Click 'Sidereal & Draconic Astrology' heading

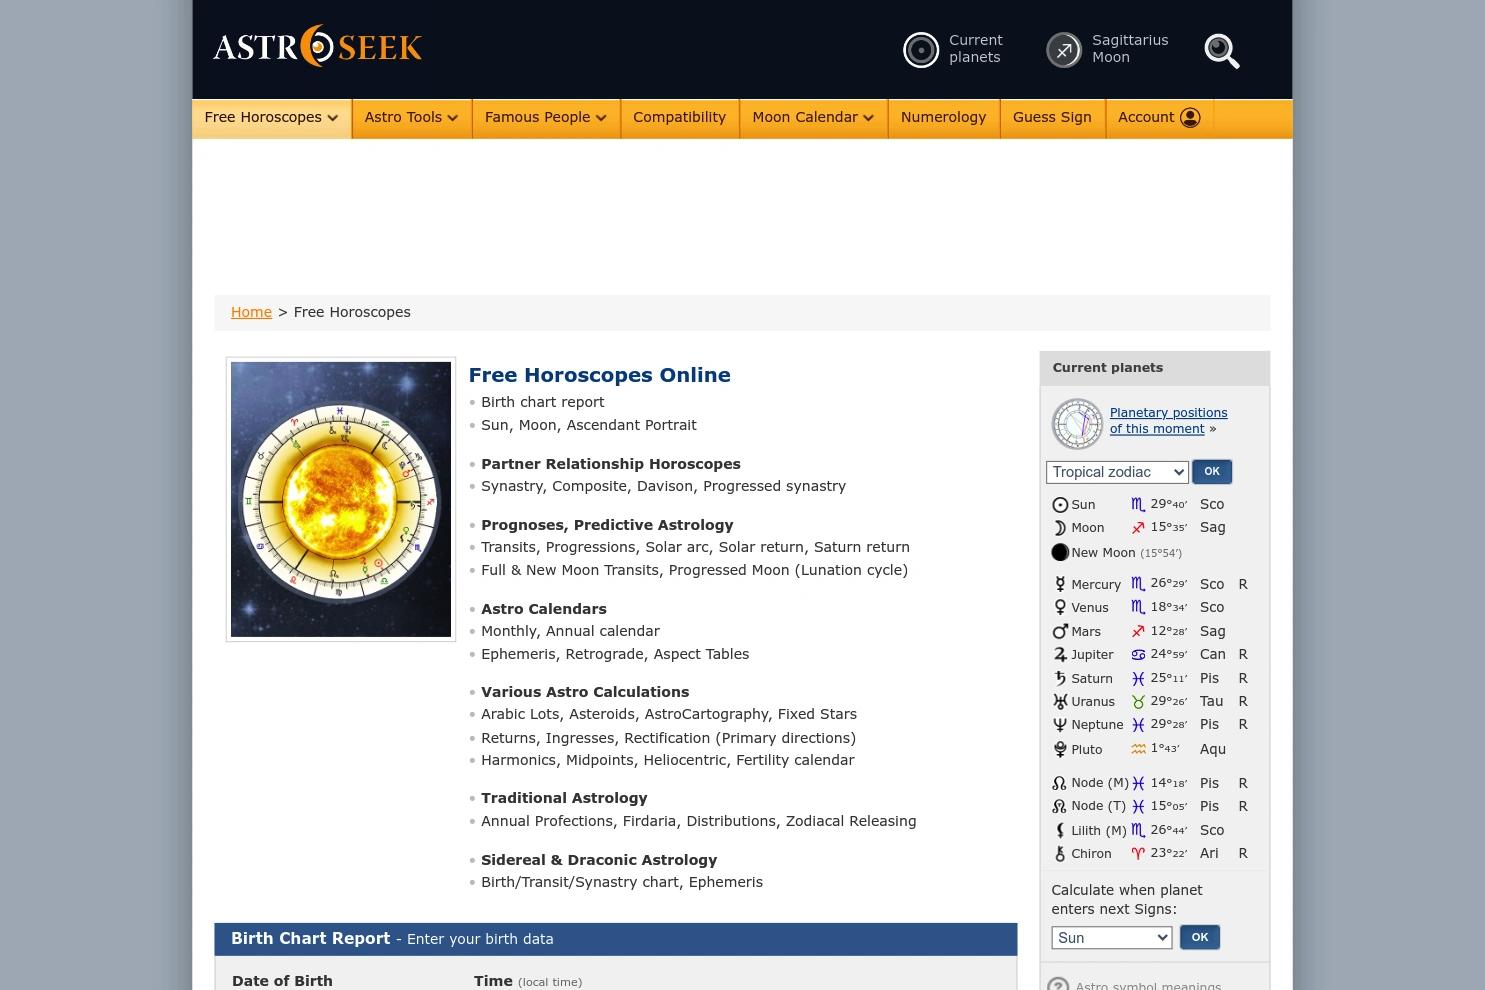click(599, 860)
